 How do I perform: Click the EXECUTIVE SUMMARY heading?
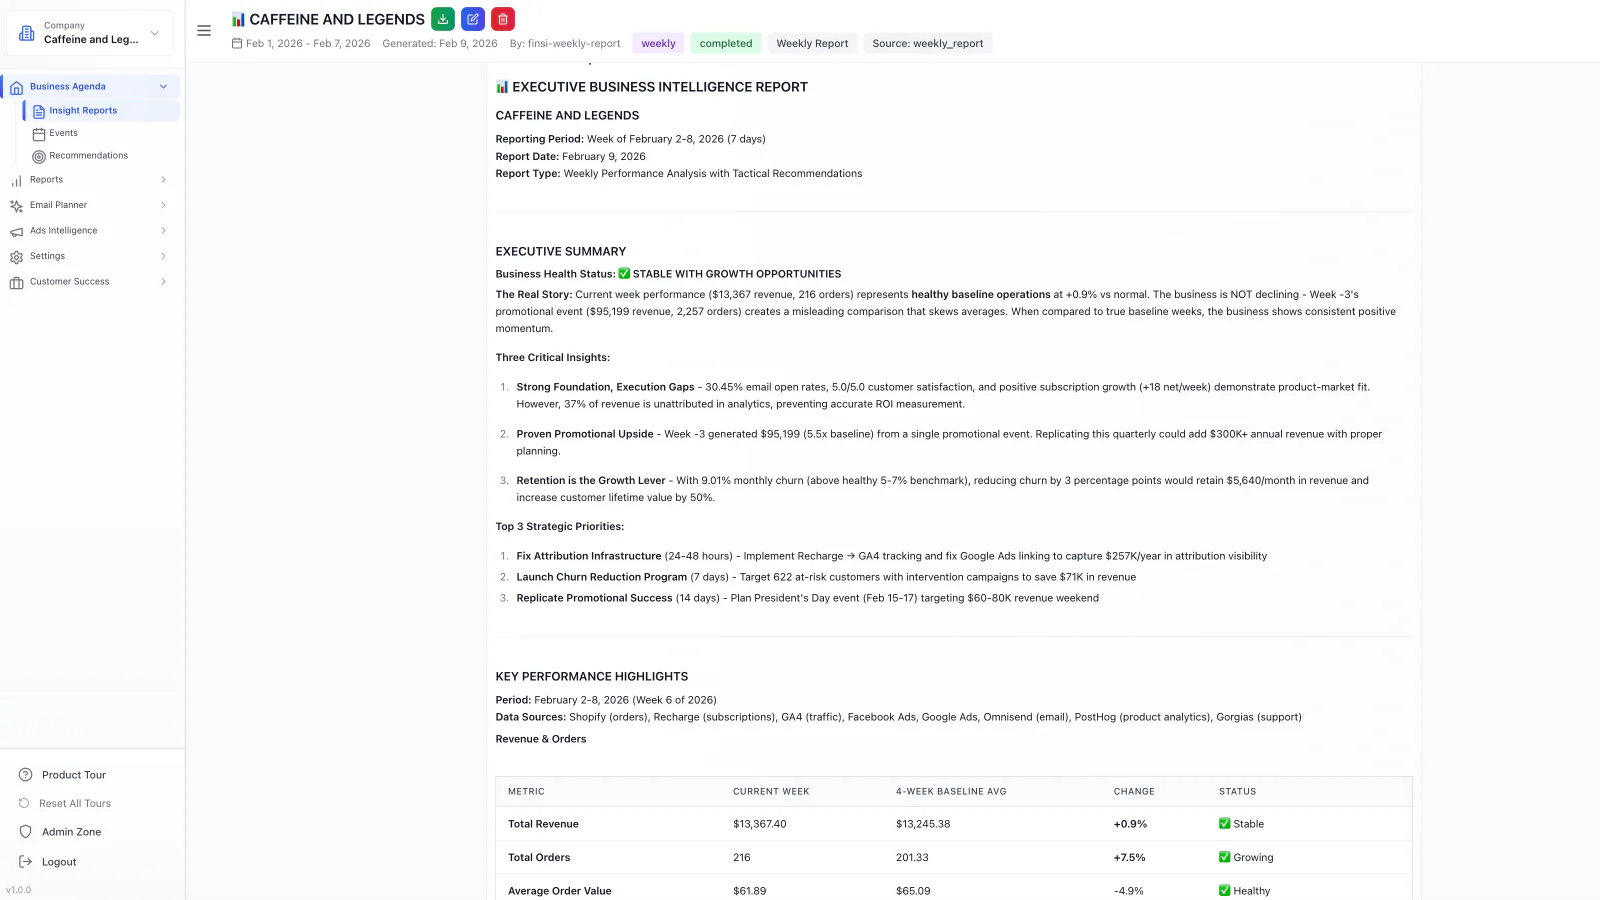561,252
